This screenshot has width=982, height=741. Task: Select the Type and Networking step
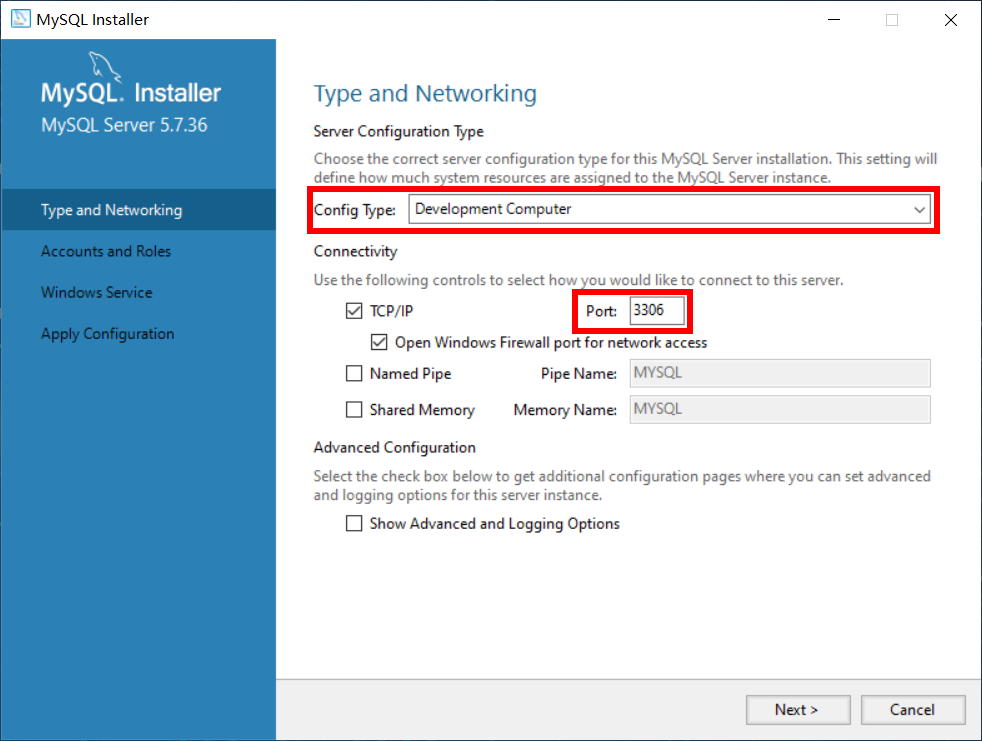(x=138, y=210)
